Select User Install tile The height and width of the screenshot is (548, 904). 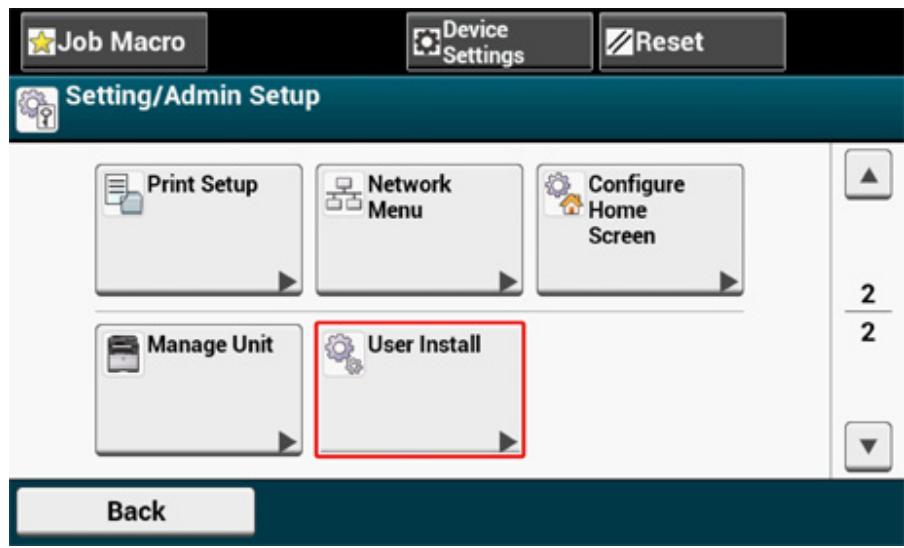coord(420,390)
